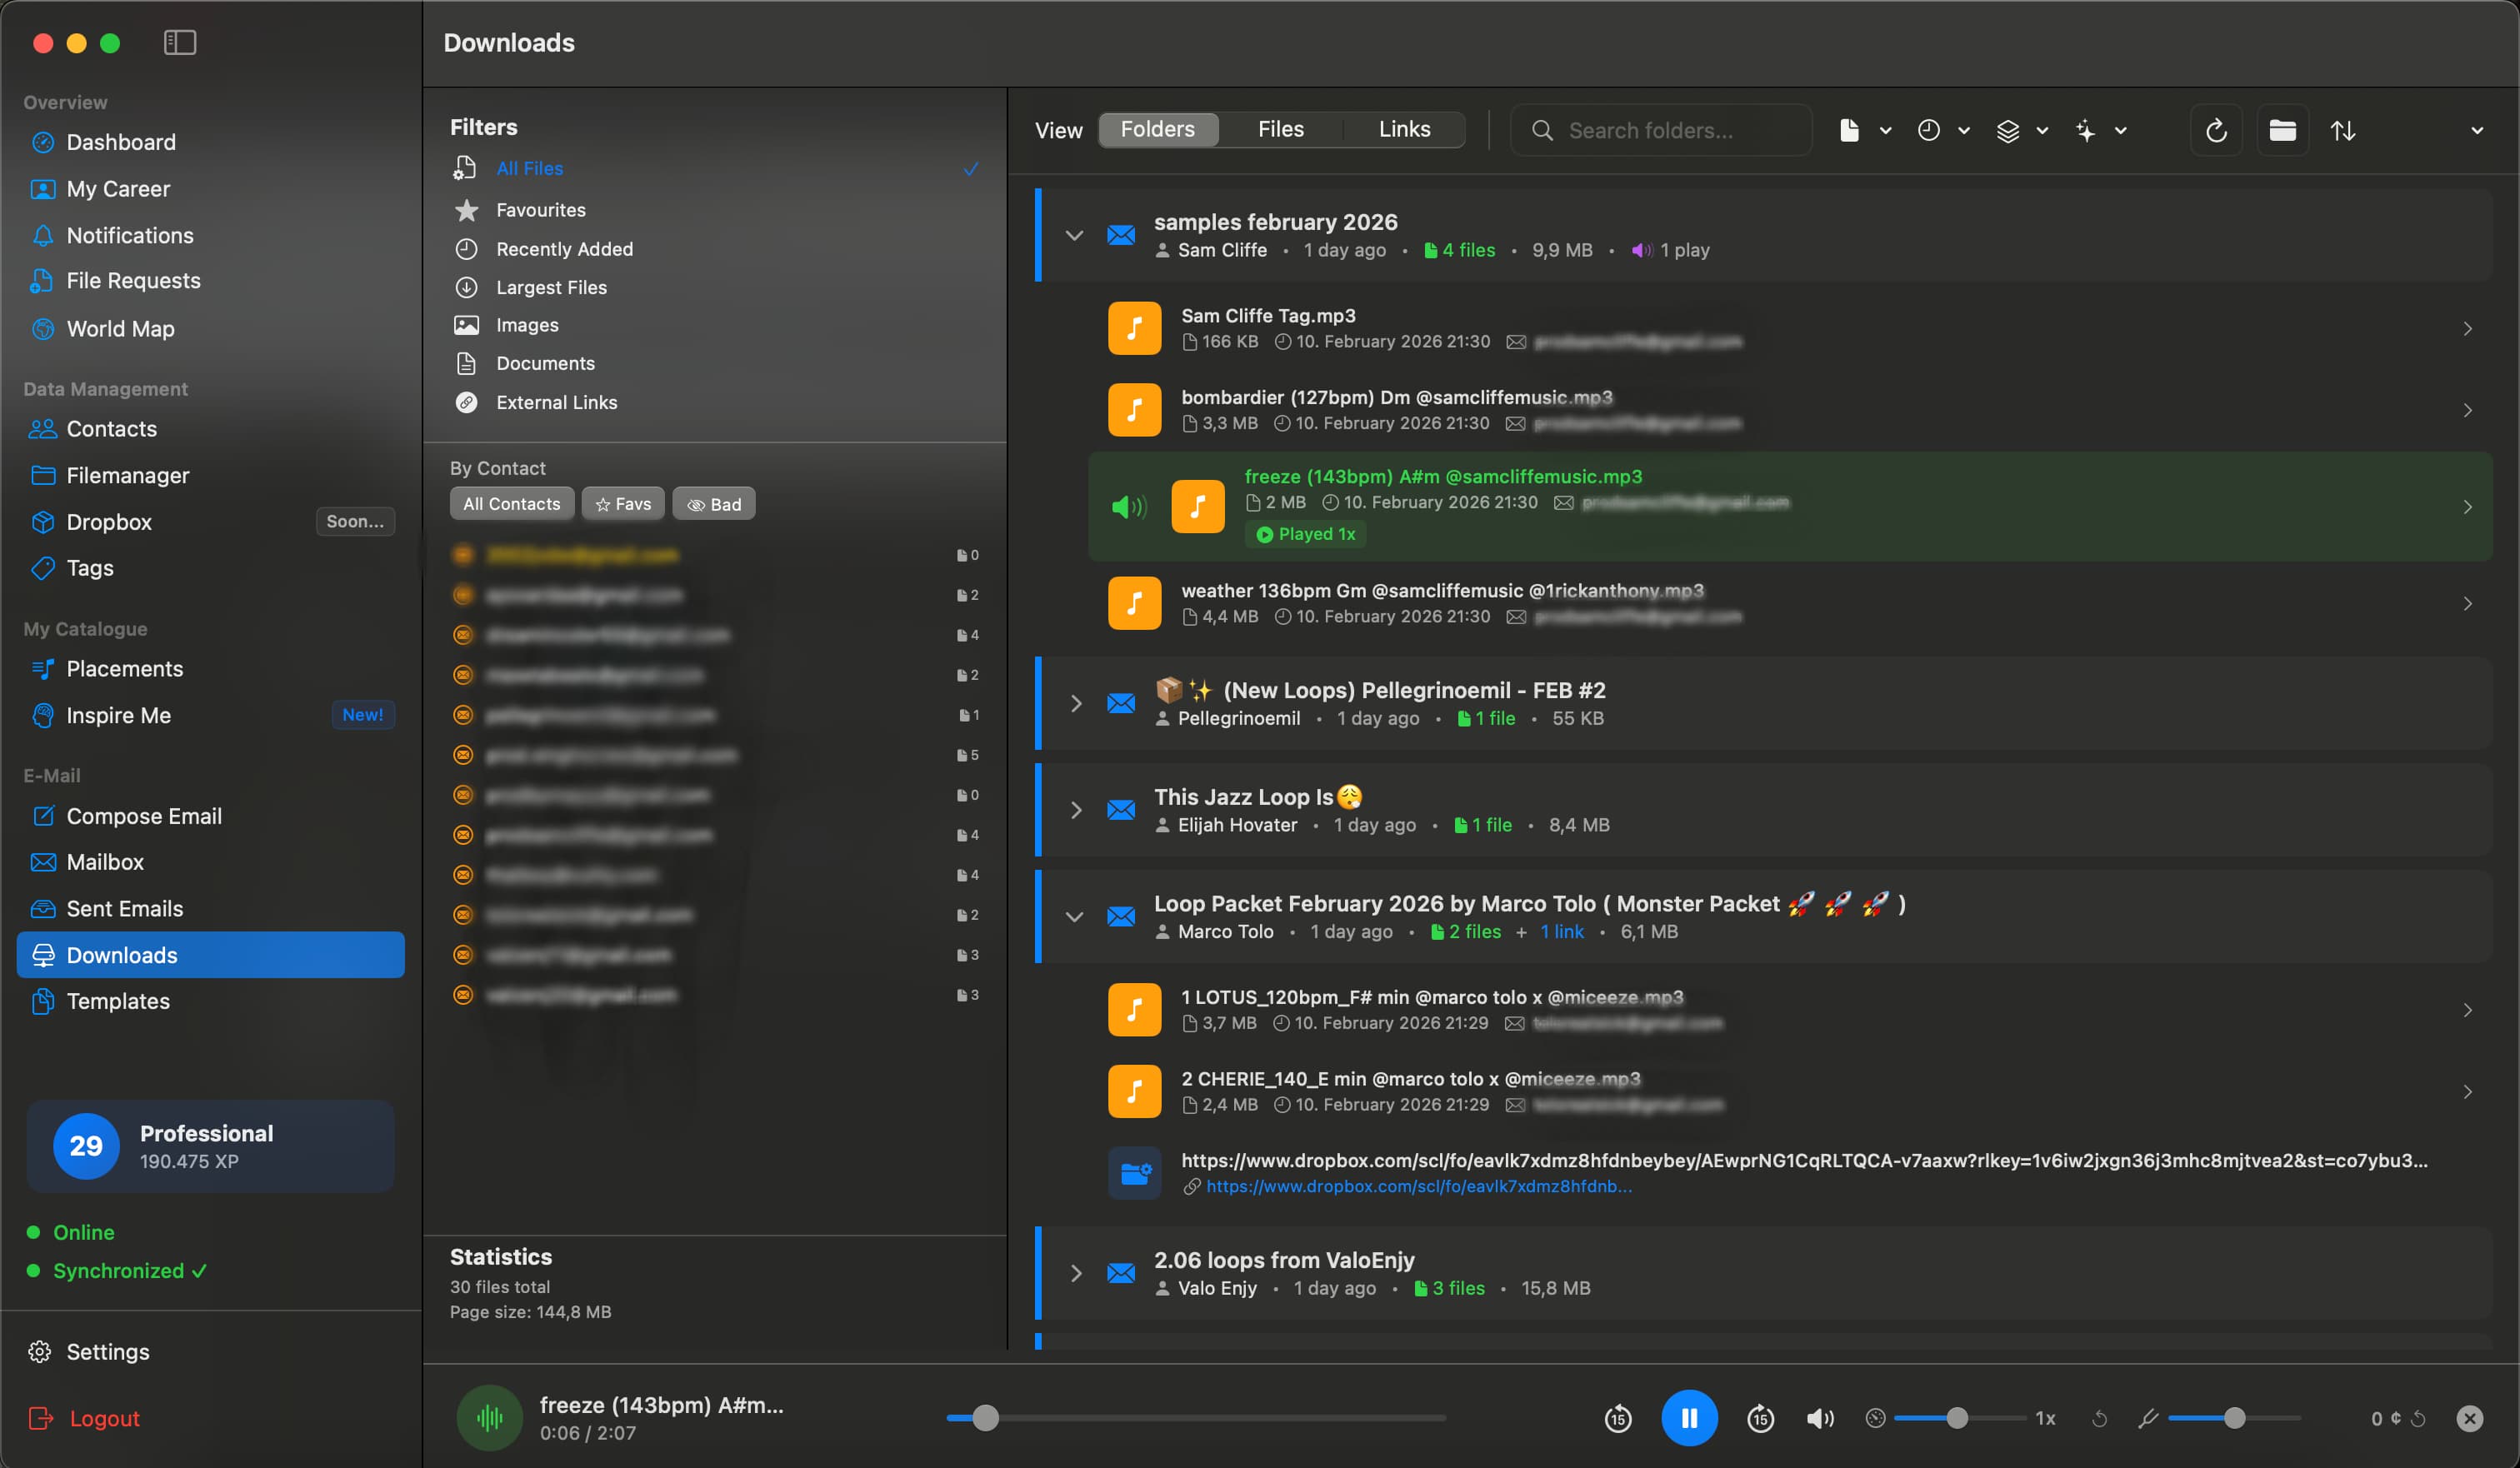Switch to the Files view tab

(1280, 129)
